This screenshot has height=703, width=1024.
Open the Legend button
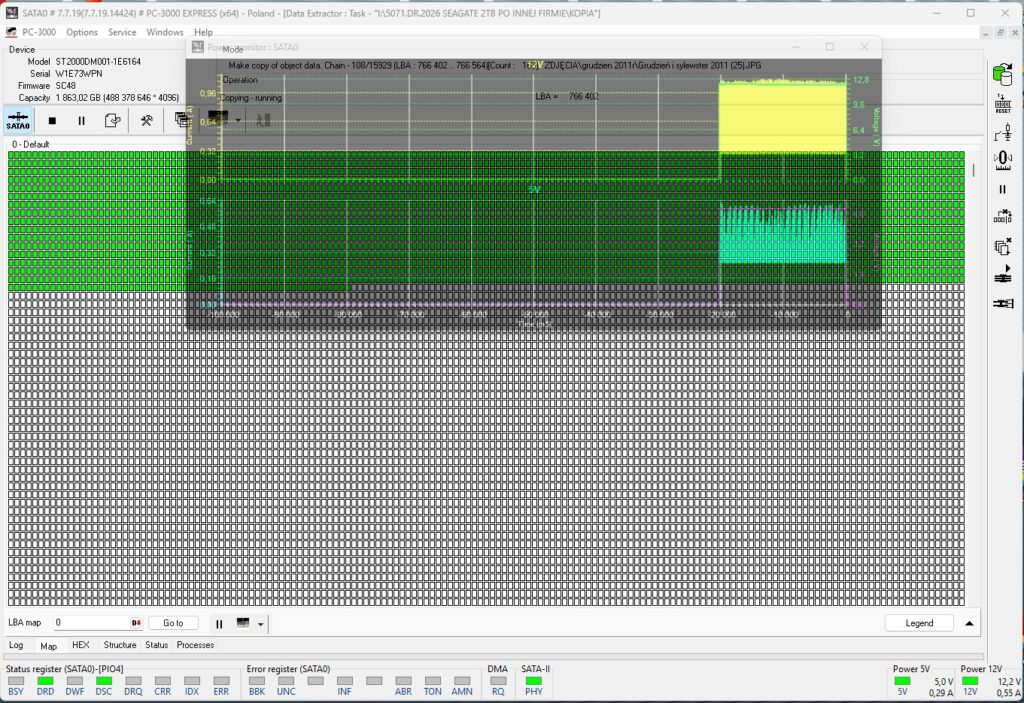(x=919, y=623)
